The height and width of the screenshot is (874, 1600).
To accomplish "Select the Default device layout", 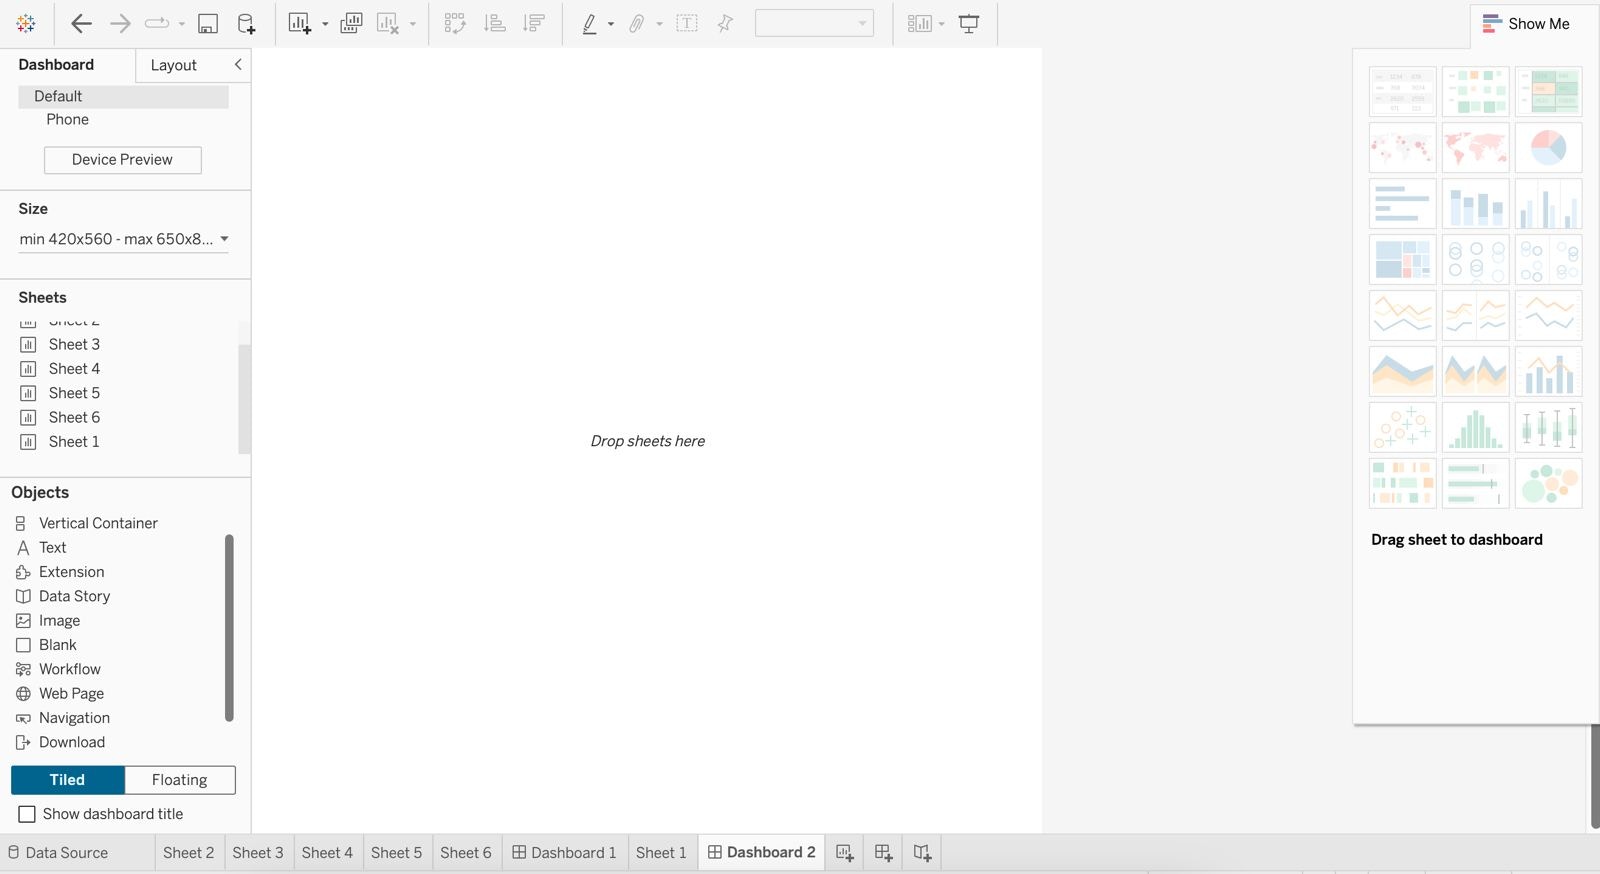I will (123, 96).
